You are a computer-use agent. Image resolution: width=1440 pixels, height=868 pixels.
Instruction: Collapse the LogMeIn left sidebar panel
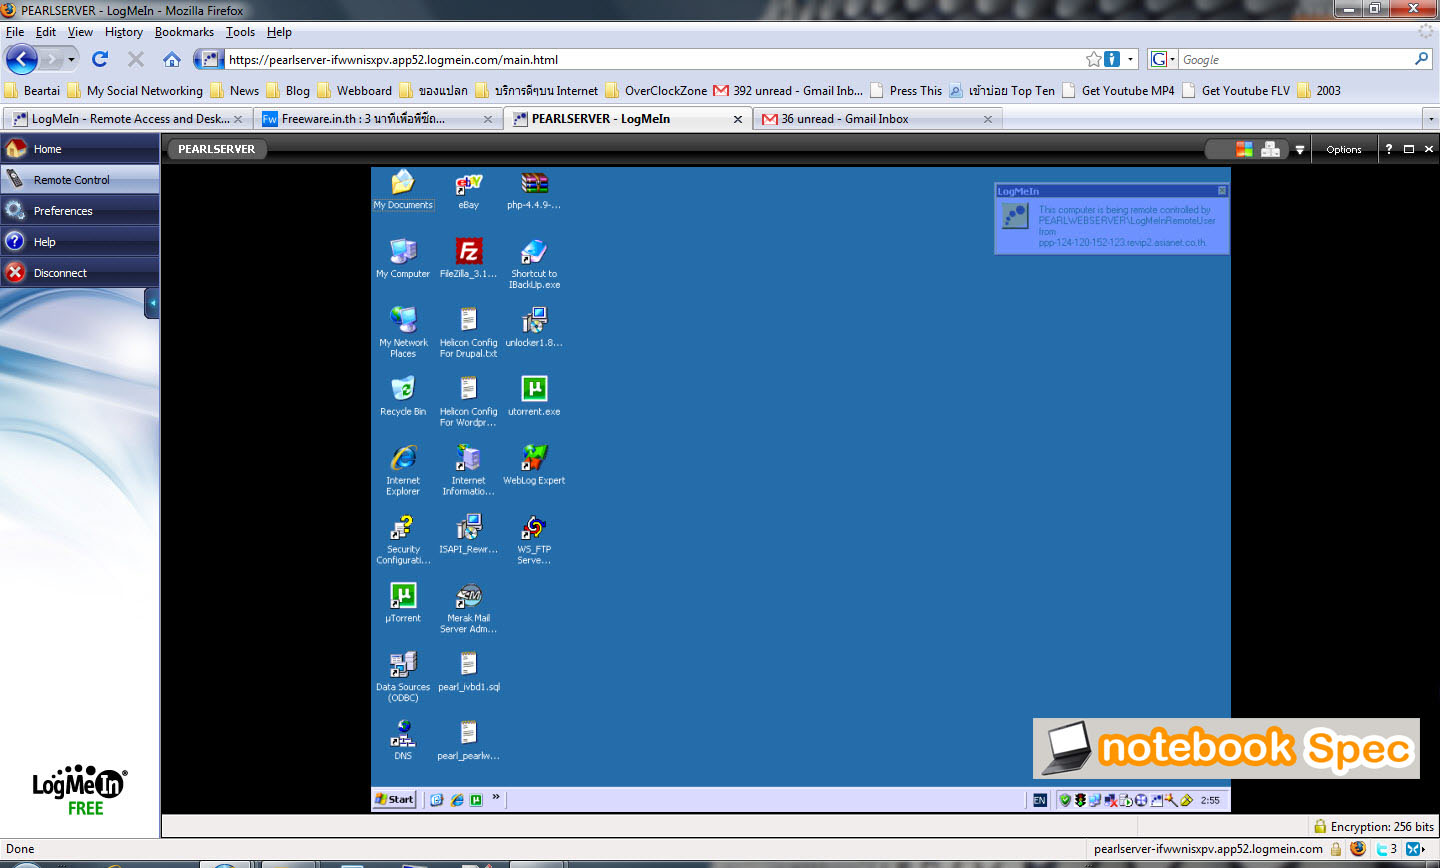(x=152, y=303)
